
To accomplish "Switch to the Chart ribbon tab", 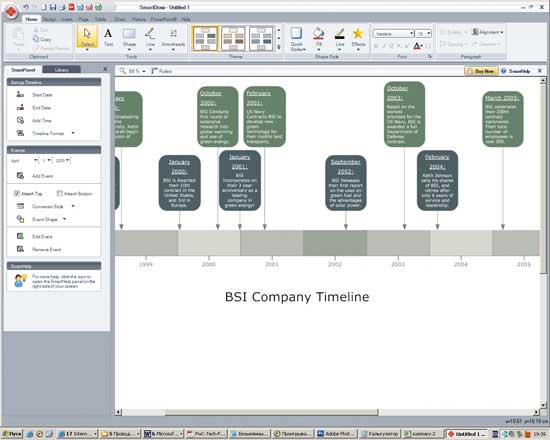I will 120,19.
